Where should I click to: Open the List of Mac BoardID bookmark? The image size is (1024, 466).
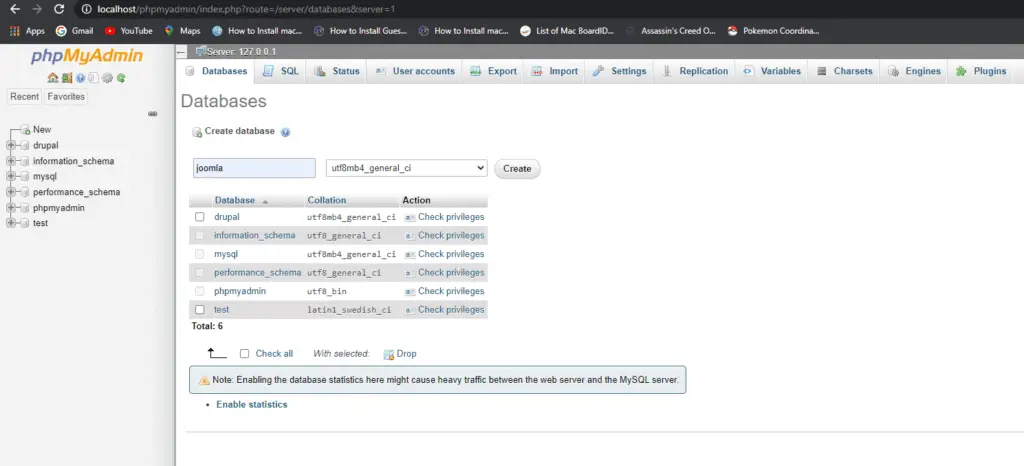(567, 31)
